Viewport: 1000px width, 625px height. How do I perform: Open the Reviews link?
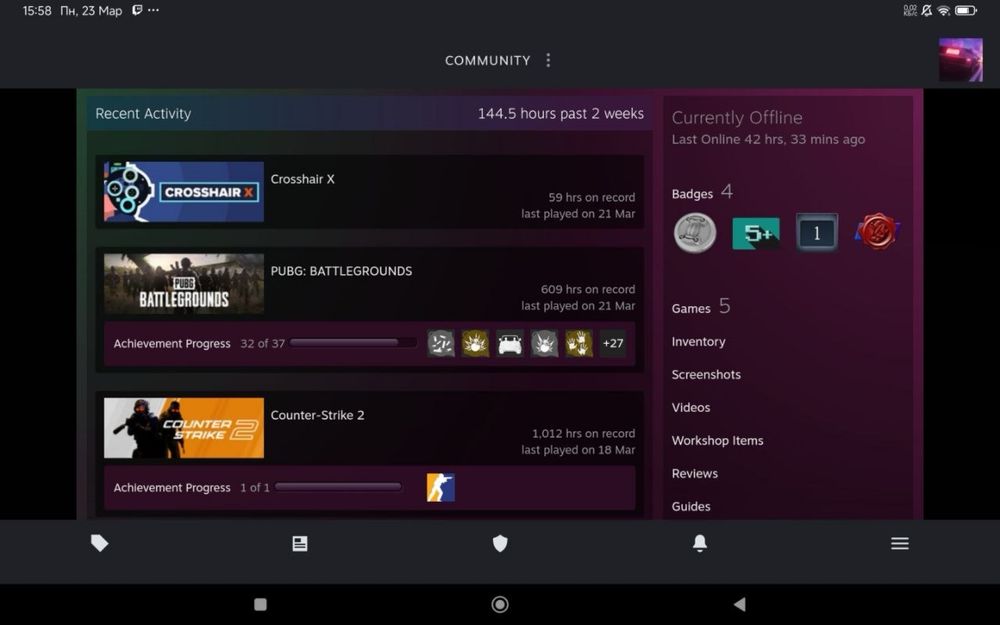pyautogui.click(x=695, y=473)
